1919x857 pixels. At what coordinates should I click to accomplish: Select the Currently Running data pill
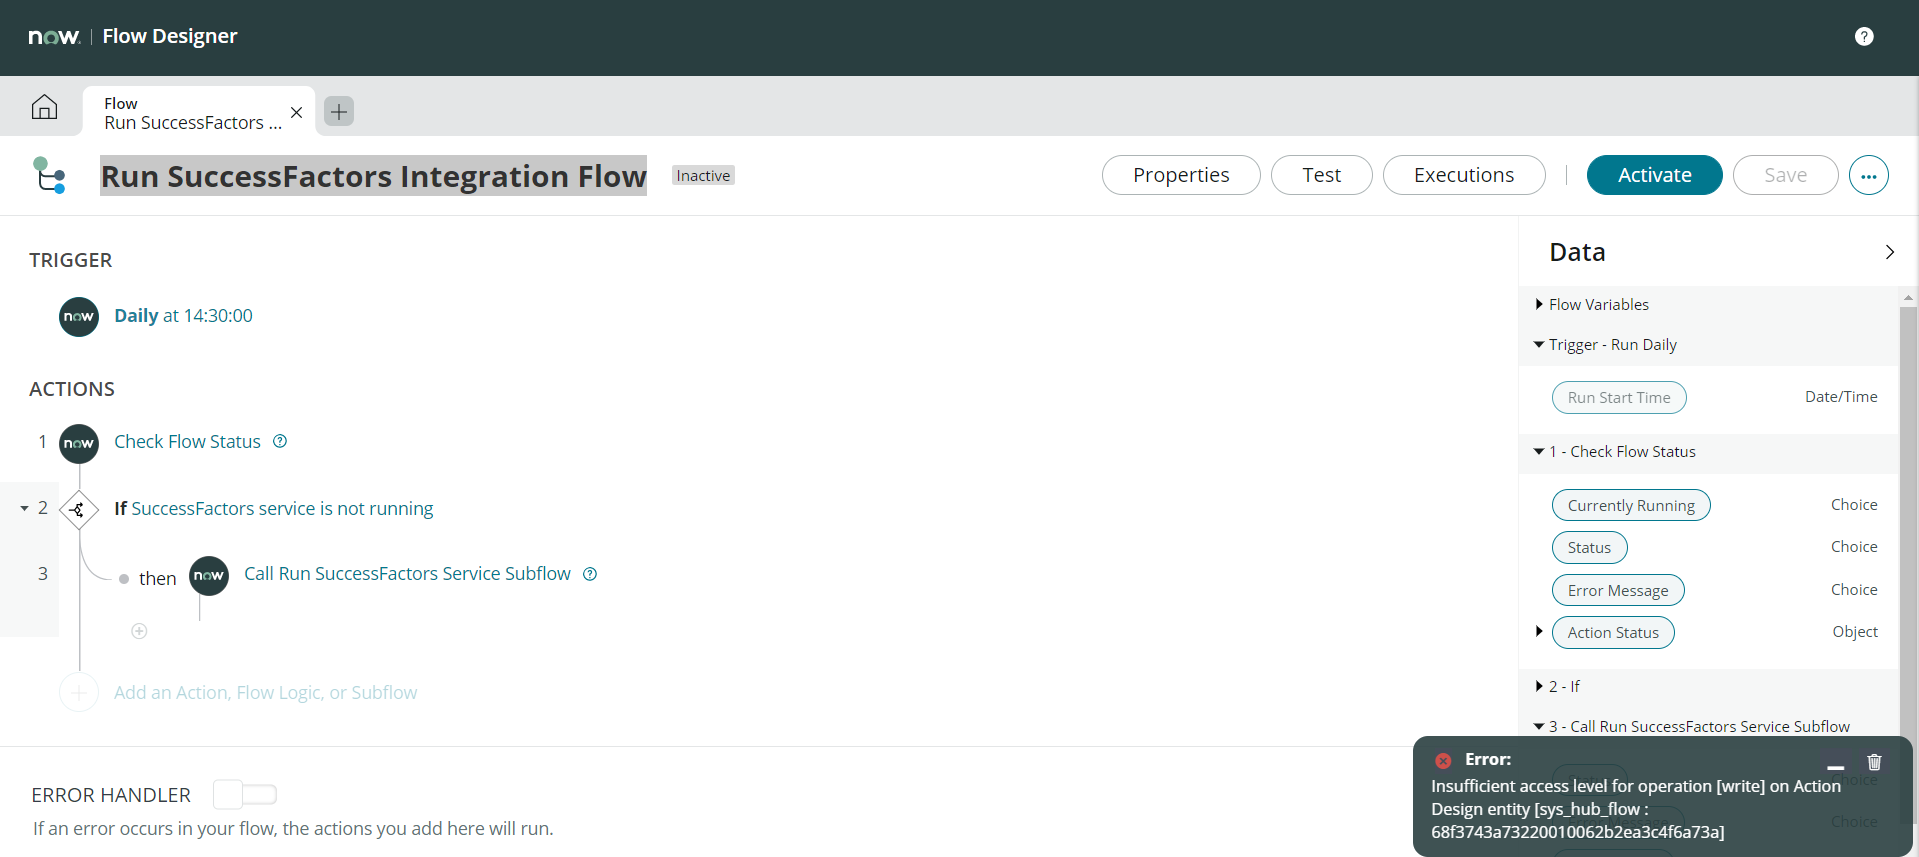click(1631, 505)
